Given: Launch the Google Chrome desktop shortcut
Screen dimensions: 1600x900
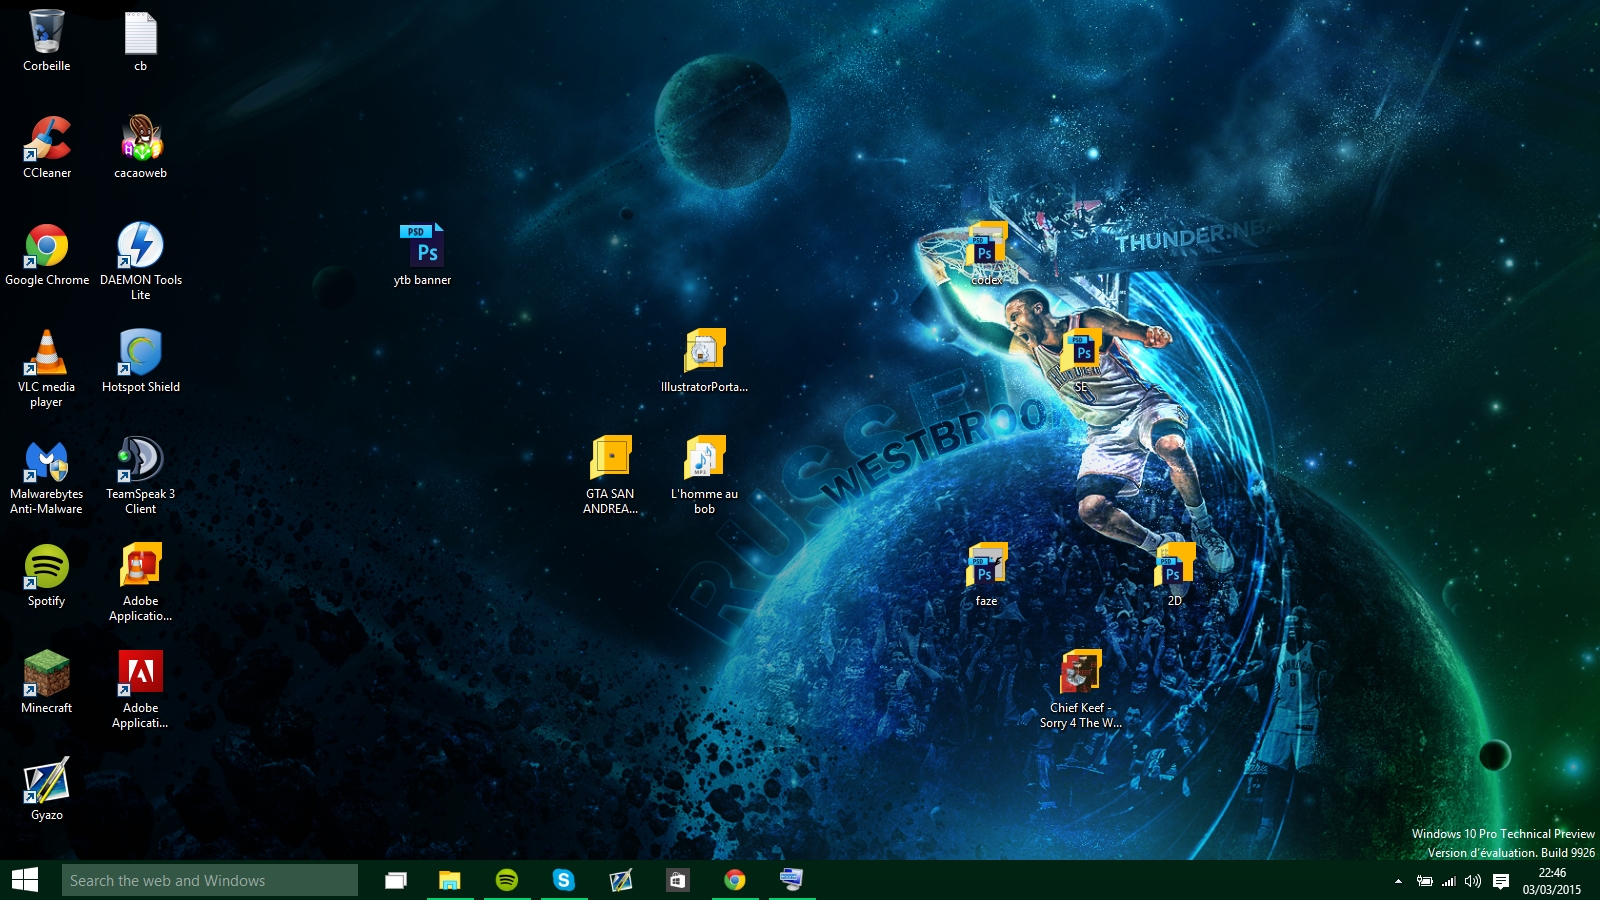Looking at the screenshot, I should (46, 255).
